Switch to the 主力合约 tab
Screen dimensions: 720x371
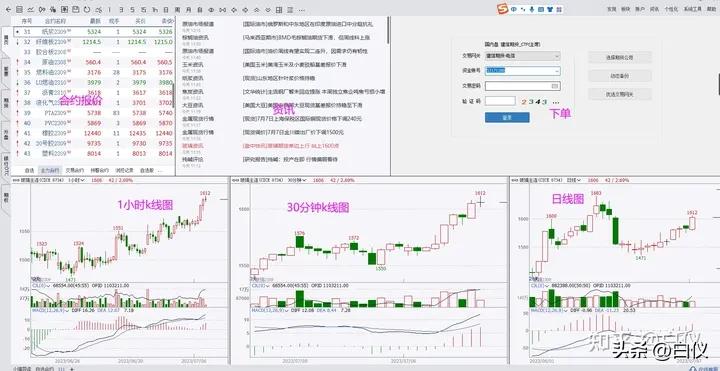pyautogui.click(x=51, y=170)
